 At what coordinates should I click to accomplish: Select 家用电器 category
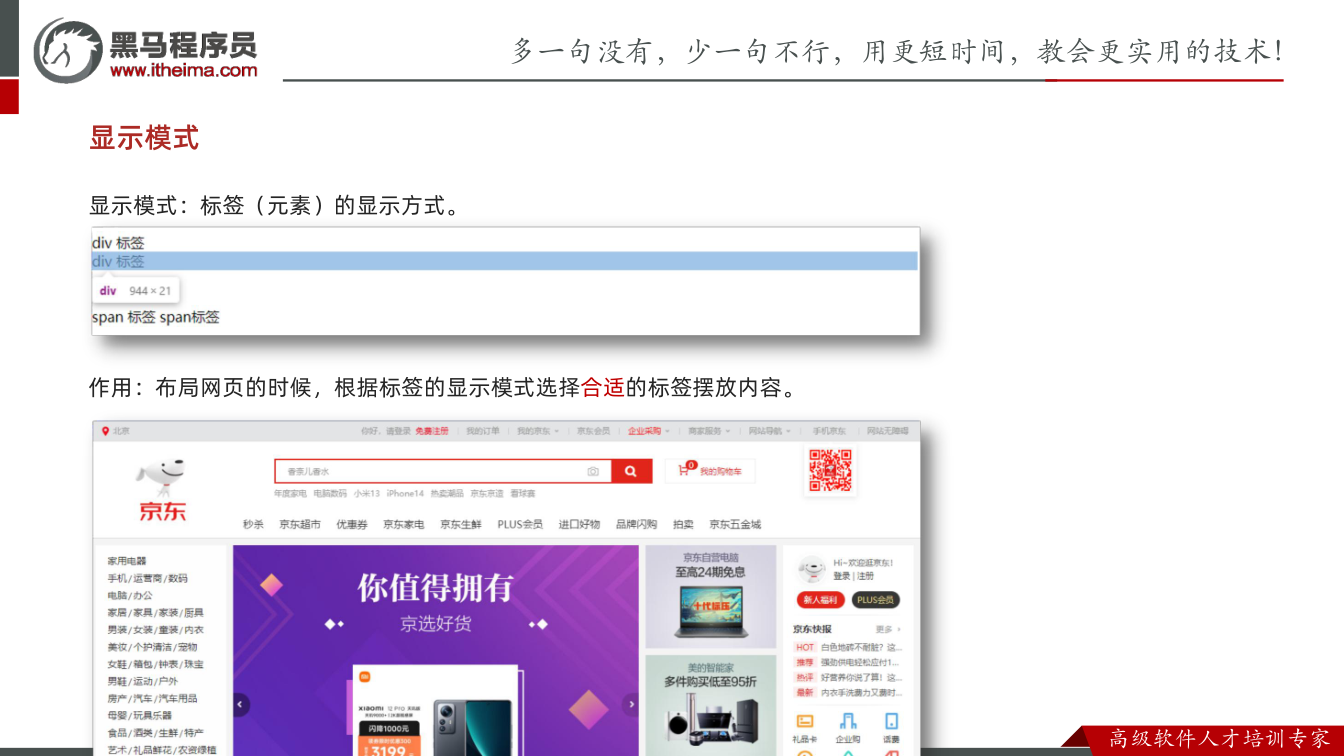[127, 561]
